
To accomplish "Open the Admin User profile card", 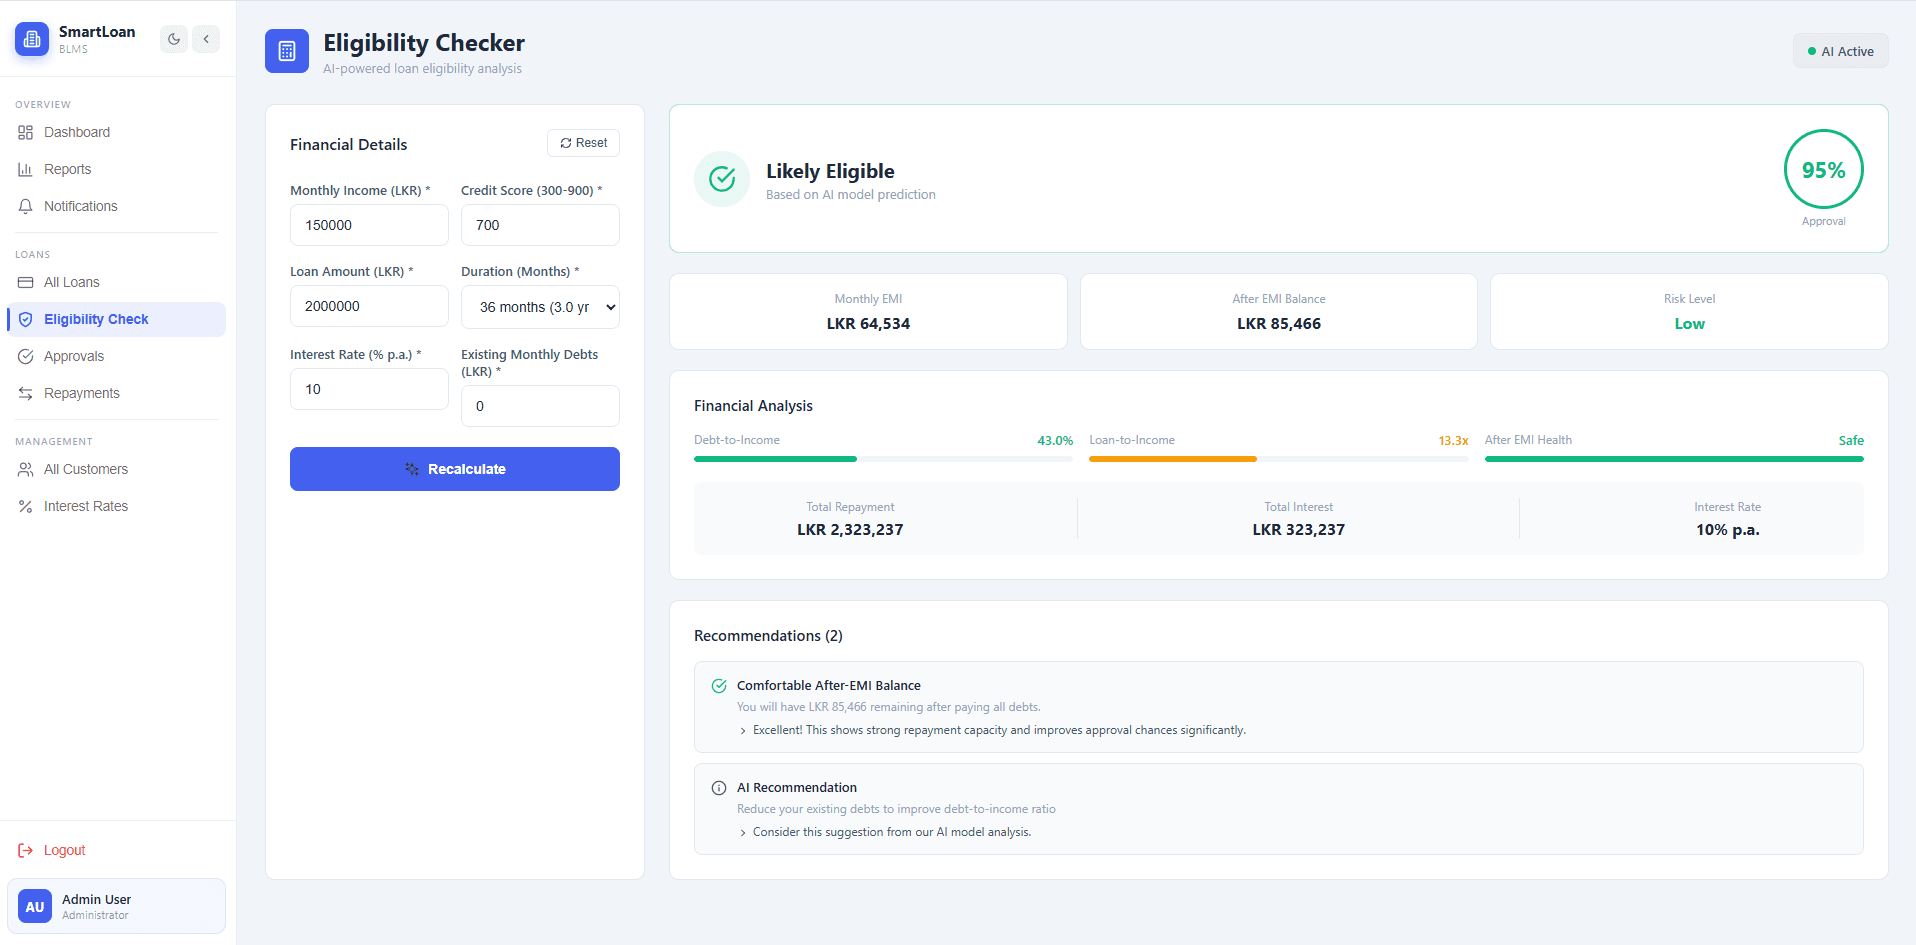I will pos(116,906).
